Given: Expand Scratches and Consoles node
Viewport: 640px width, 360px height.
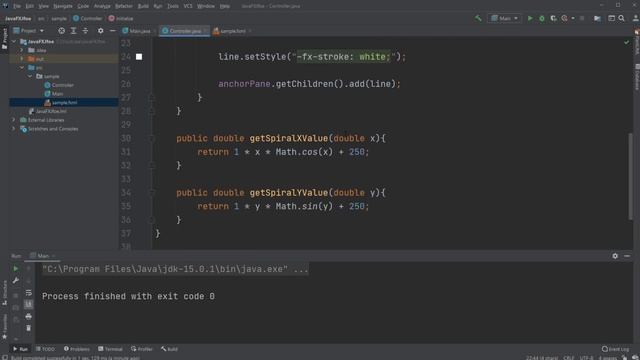Looking at the screenshot, I should pyautogui.click(x=13, y=129).
